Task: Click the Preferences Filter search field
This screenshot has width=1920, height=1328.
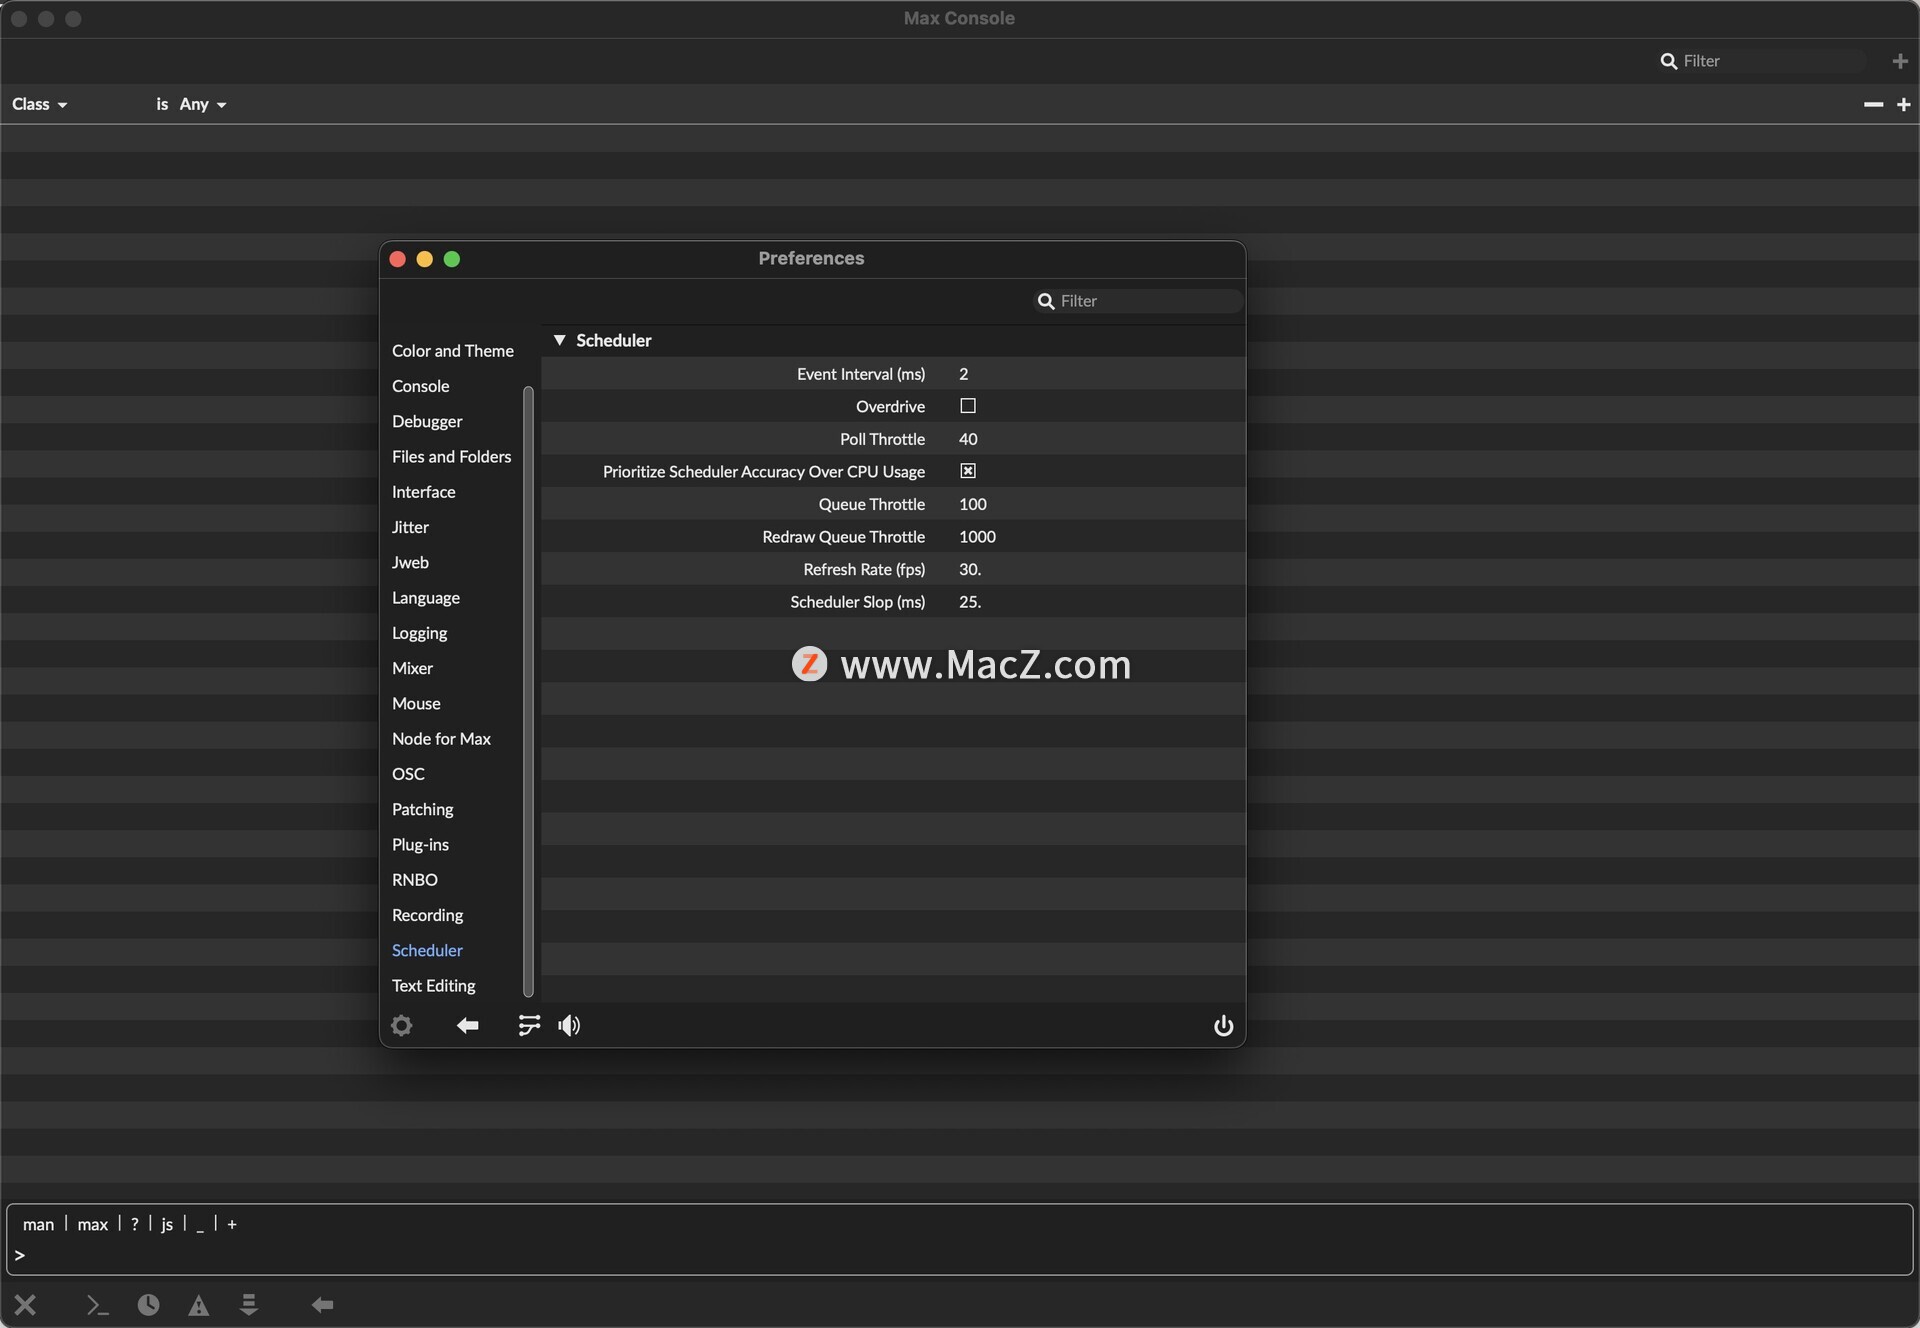Action: [x=1138, y=301]
